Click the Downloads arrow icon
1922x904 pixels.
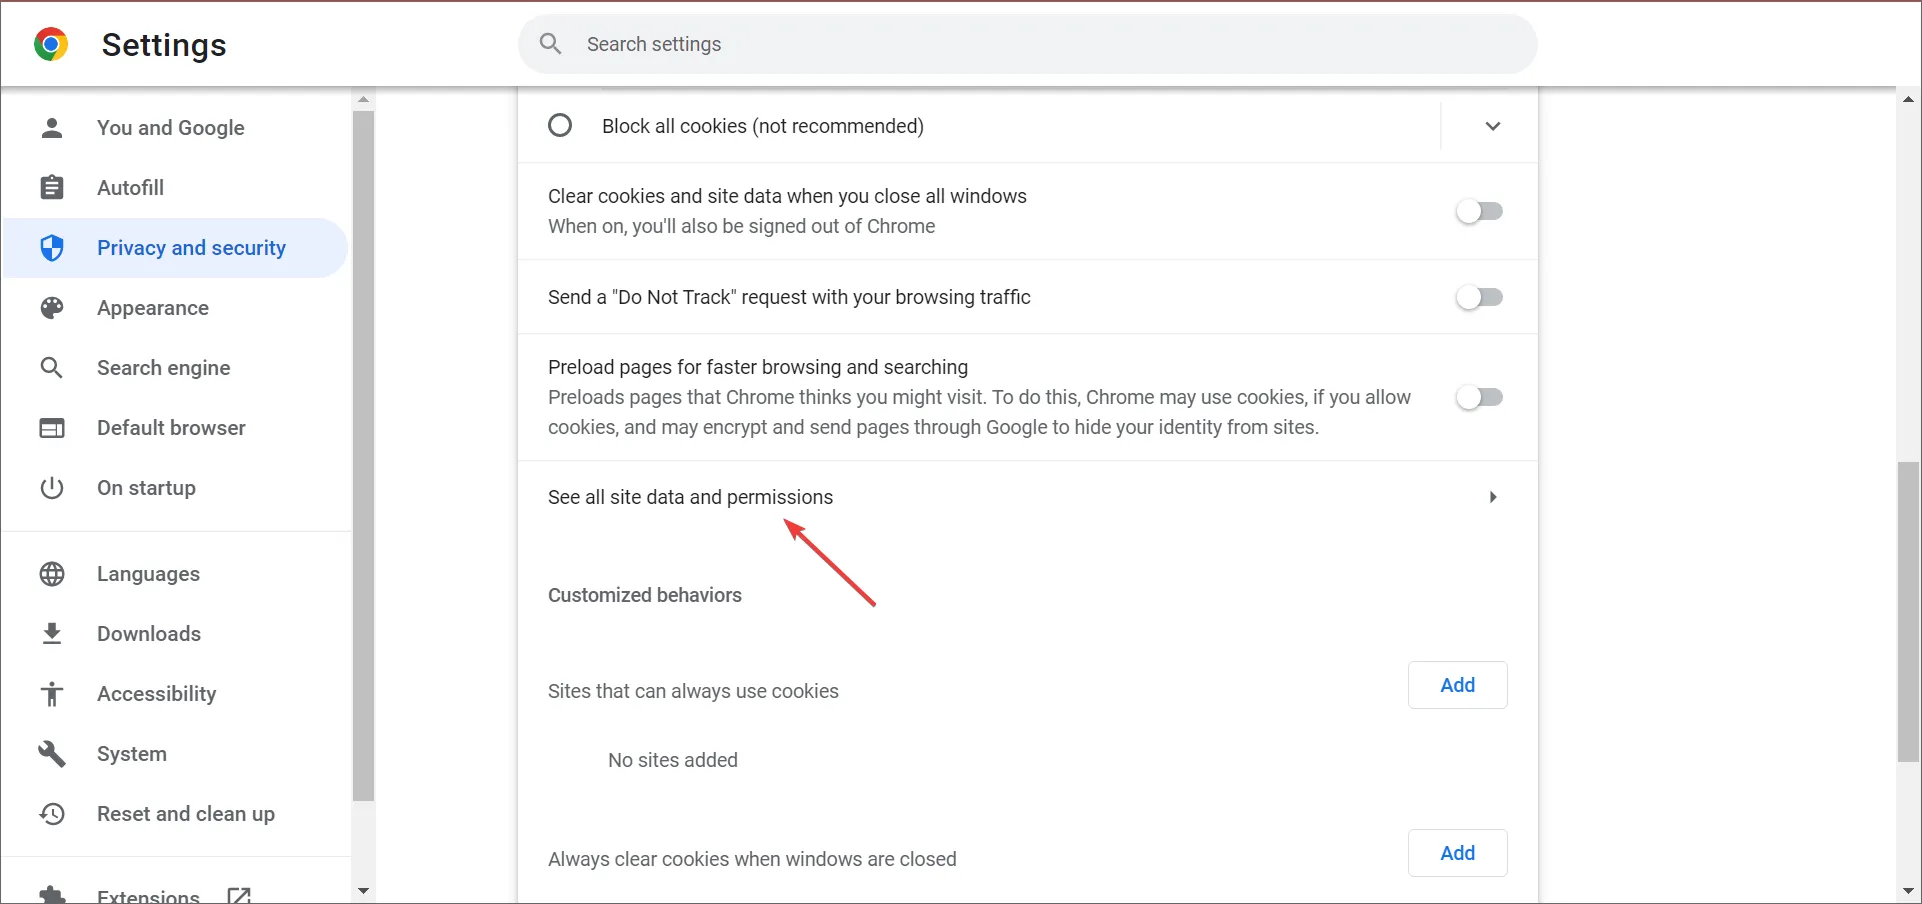pyautogui.click(x=52, y=634)
